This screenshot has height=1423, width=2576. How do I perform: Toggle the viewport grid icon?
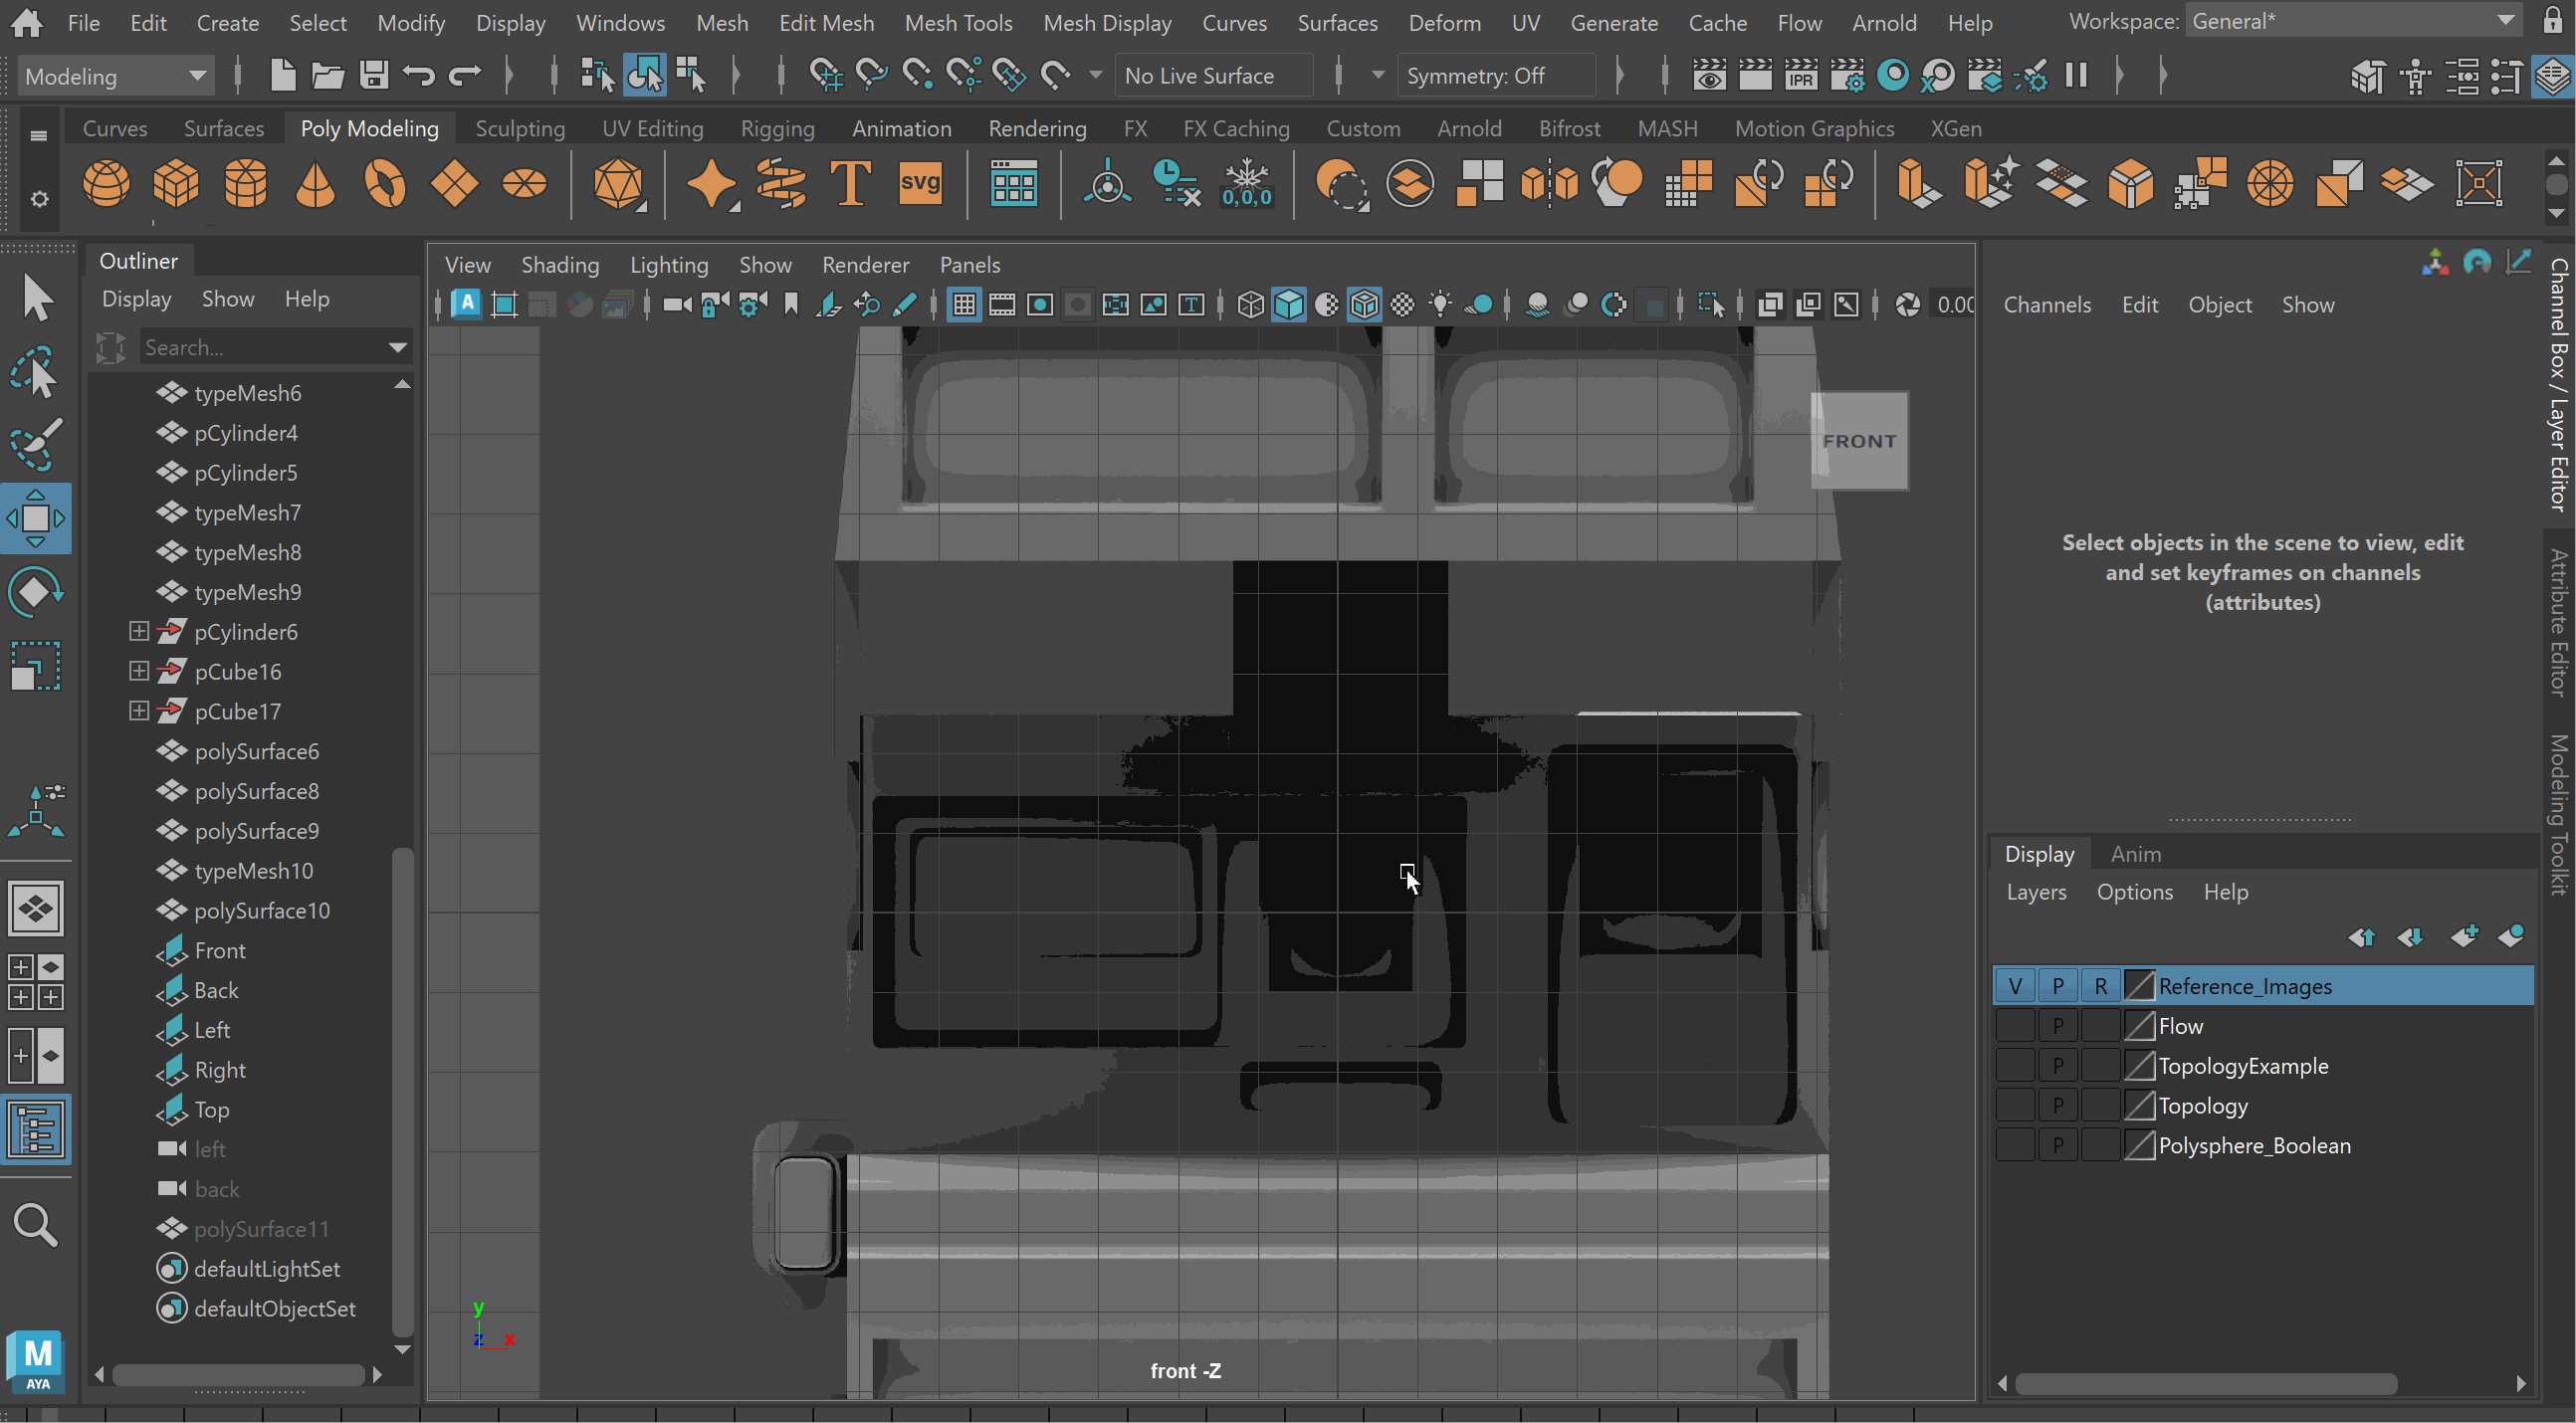coord(964,305)
